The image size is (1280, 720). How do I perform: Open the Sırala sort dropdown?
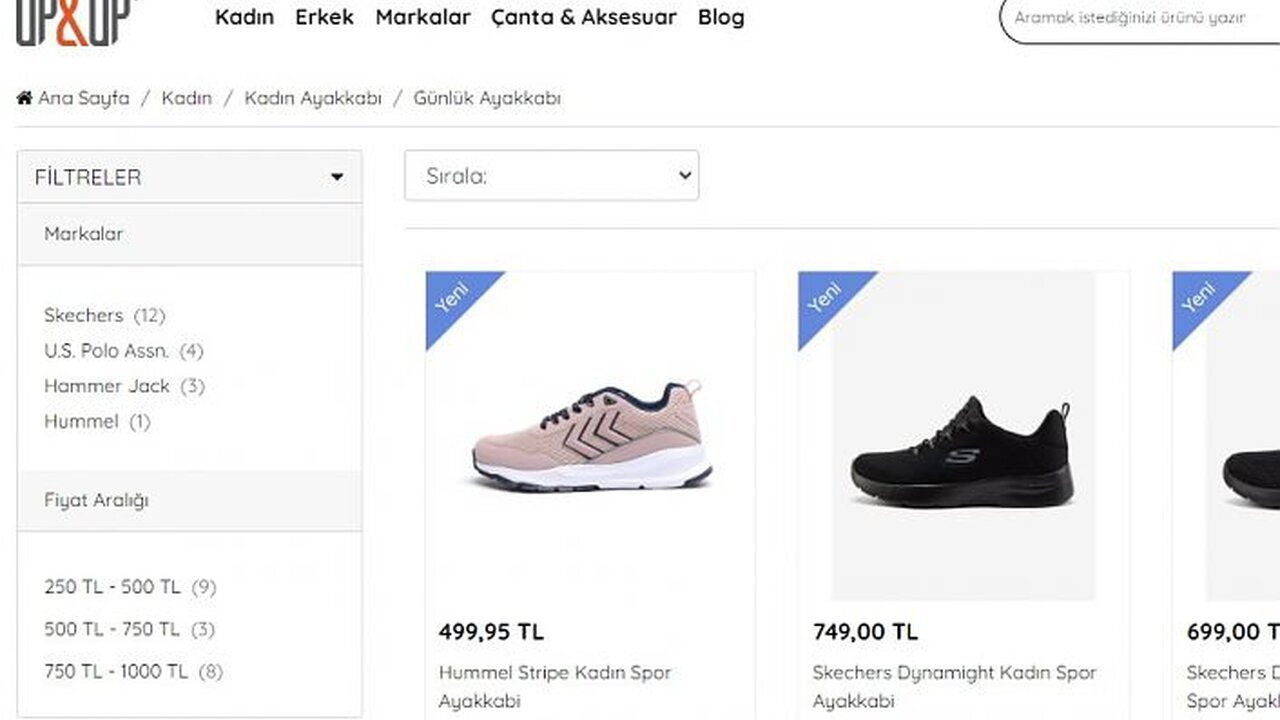(551, 176)
